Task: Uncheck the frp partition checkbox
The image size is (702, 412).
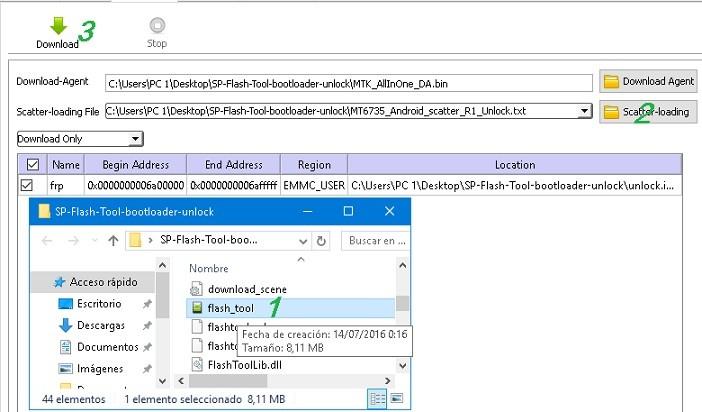Action: point(26,185)
